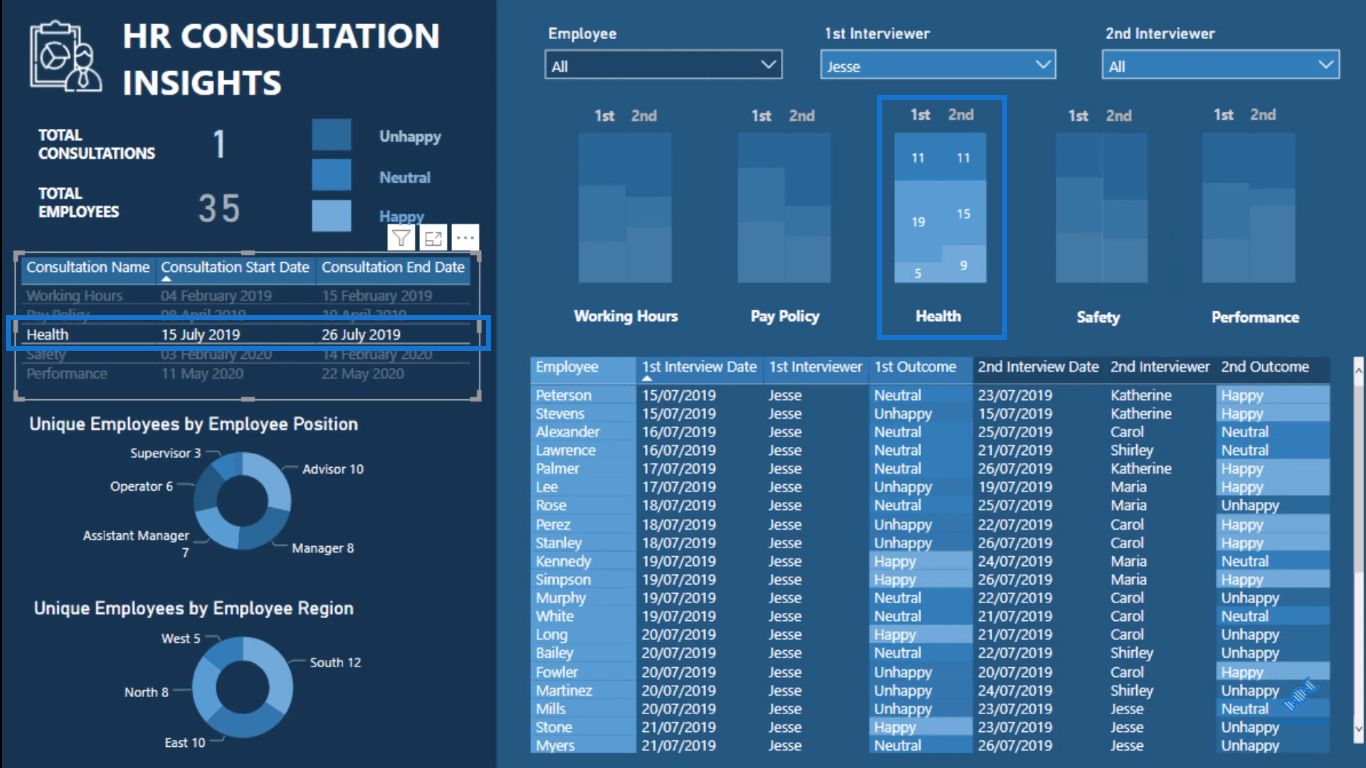The image size is (1366, 768).
Task: Click Rose's 2nd Outcome Unhappy cell
Action: point(1273,506)
